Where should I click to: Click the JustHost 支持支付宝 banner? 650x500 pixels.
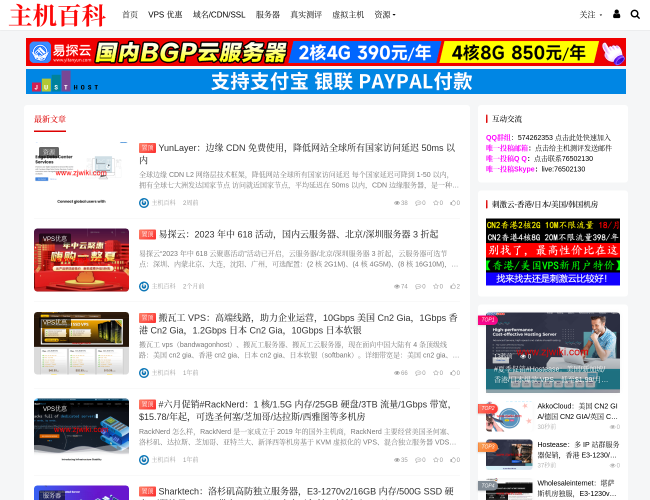point(325,81)
